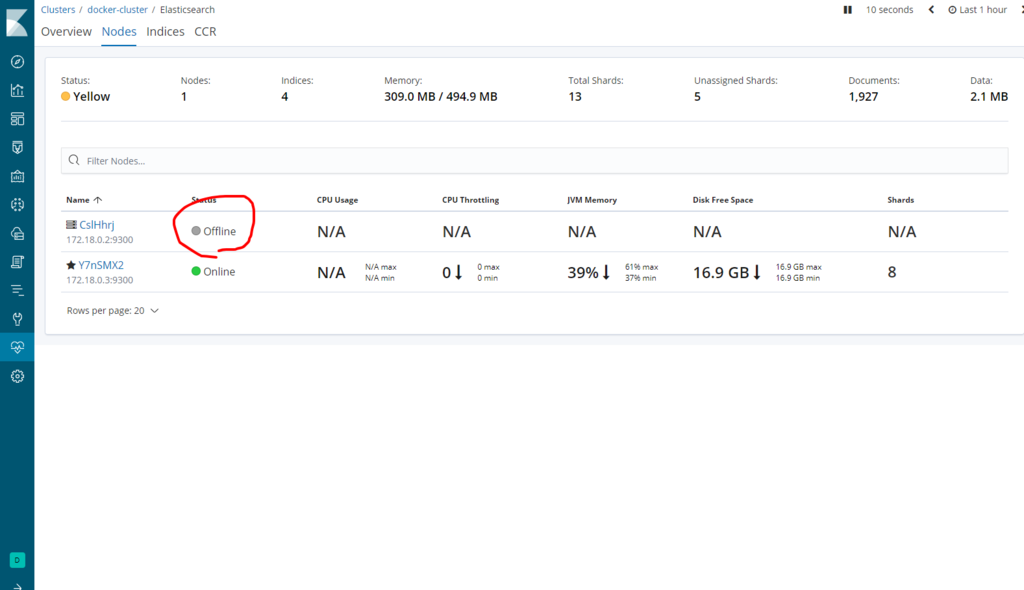Image resolution: width=1024 pixels, height=590 pixels.
Task: Open Dashboard icon in sidebar
Action: tap(18, 119)
